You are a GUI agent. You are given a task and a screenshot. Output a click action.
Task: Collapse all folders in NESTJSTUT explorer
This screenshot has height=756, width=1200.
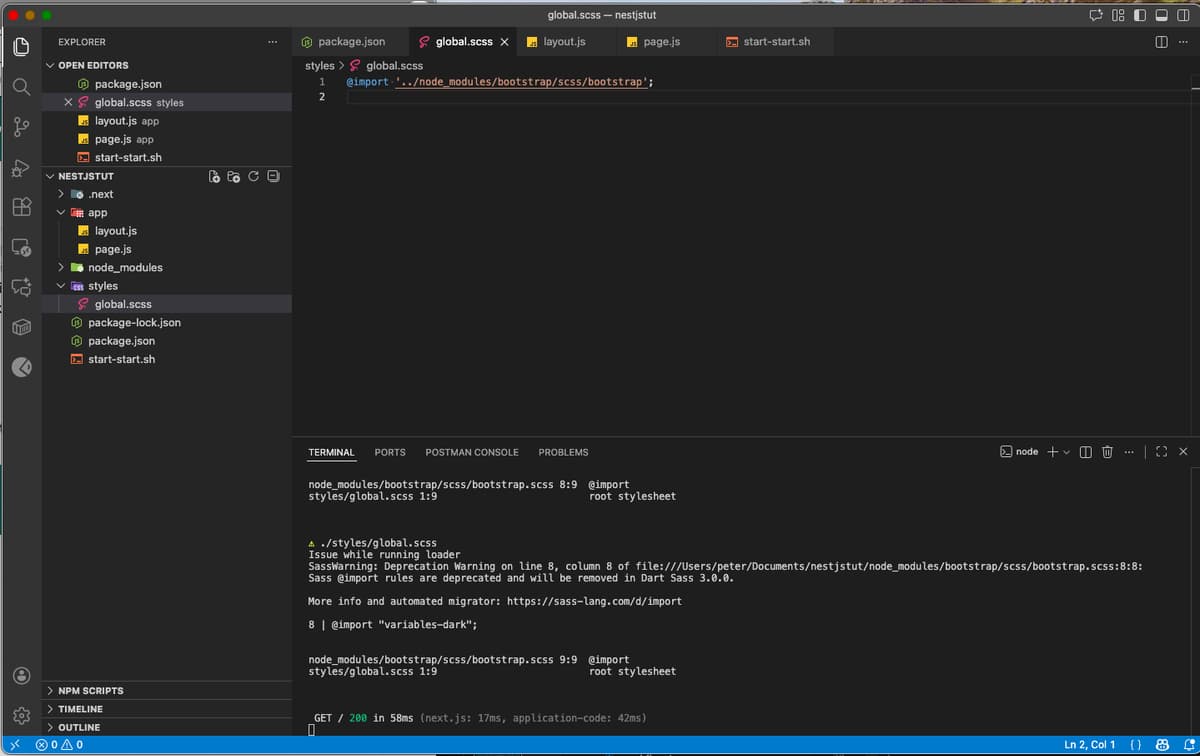click(274, 176)
